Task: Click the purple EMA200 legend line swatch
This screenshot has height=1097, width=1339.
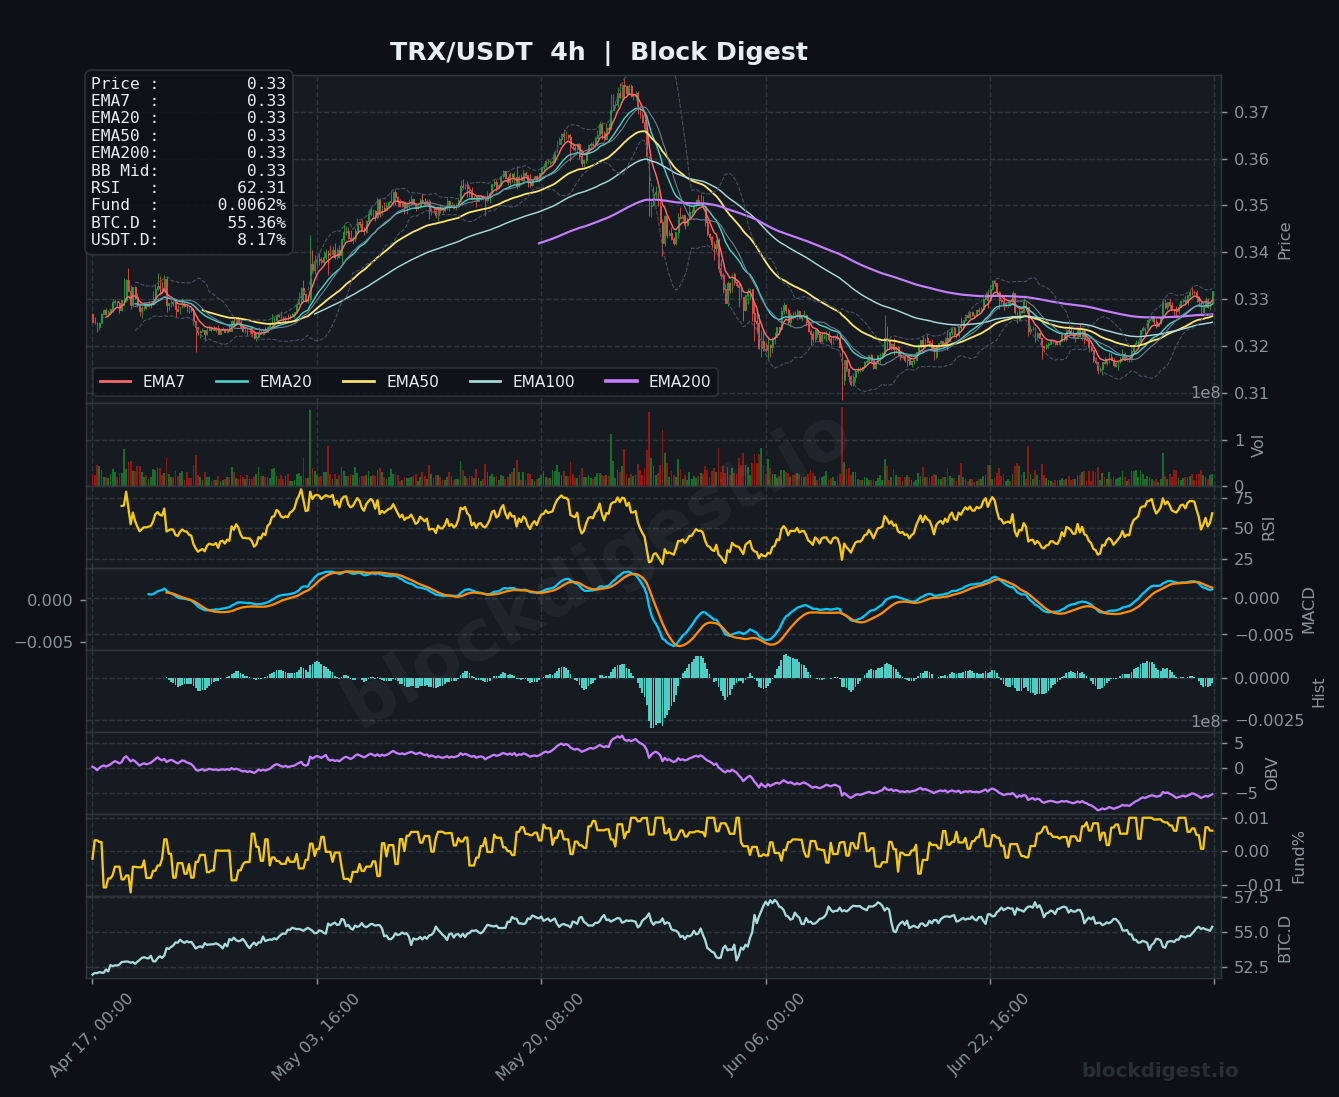Action: click(622, 381)
